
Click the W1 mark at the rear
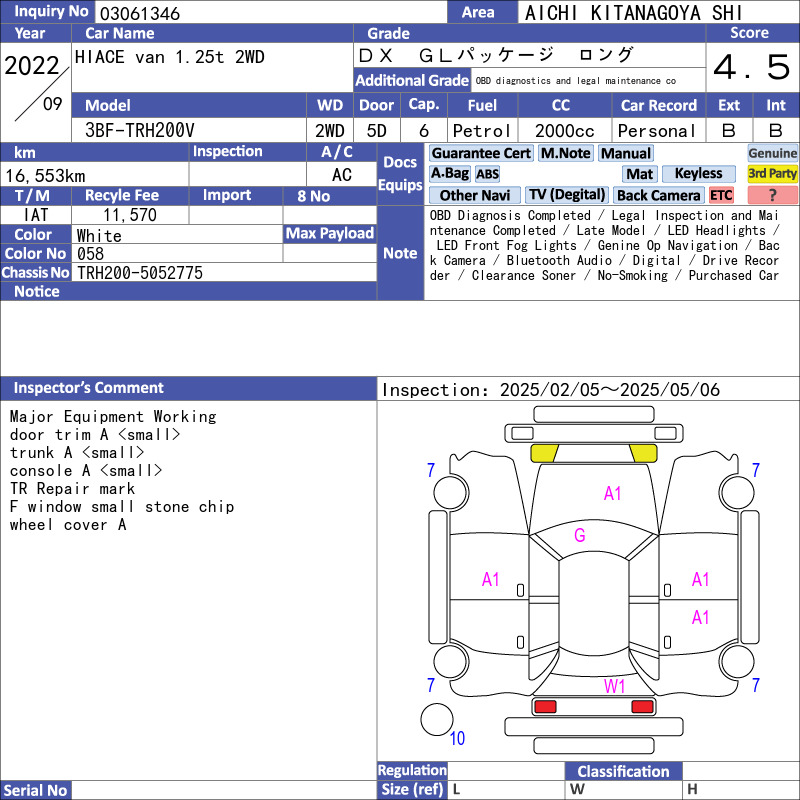pos(613,686)
